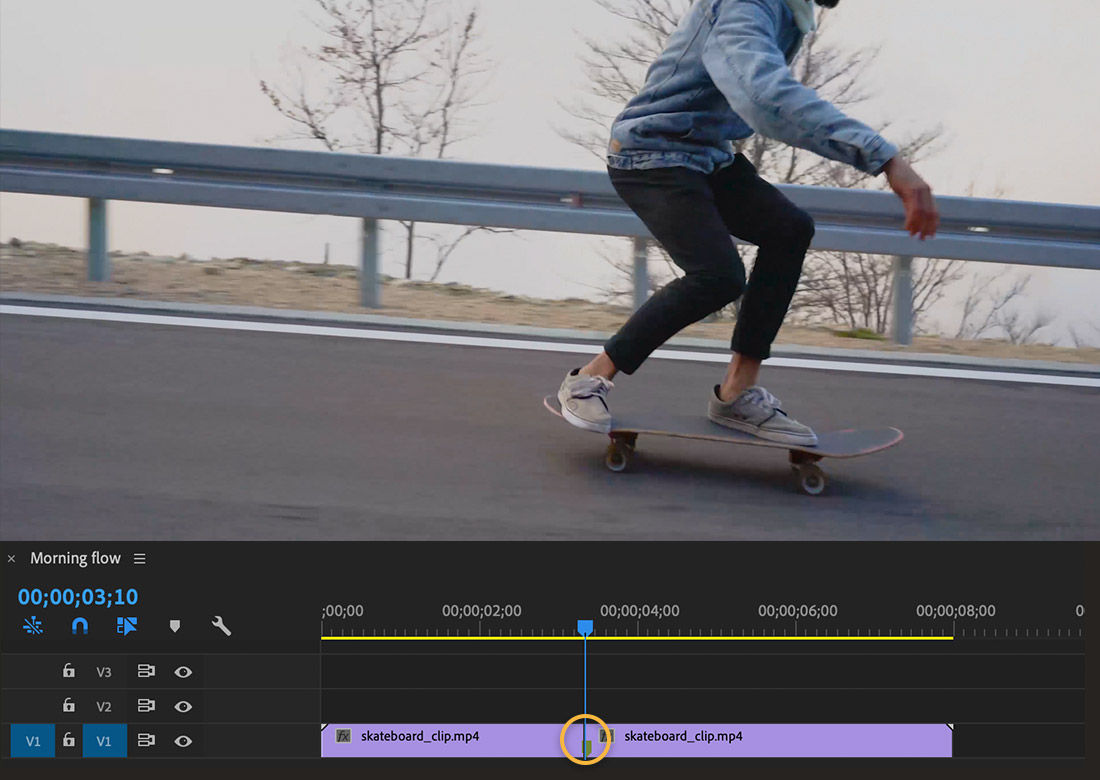Click the V1 source patching button
1100x780 pixels.
coord(31,740)
